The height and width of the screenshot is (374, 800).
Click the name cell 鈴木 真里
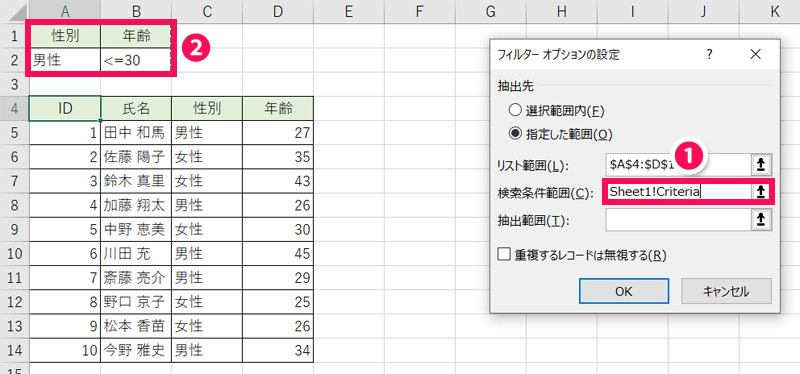tap(136, 181)
